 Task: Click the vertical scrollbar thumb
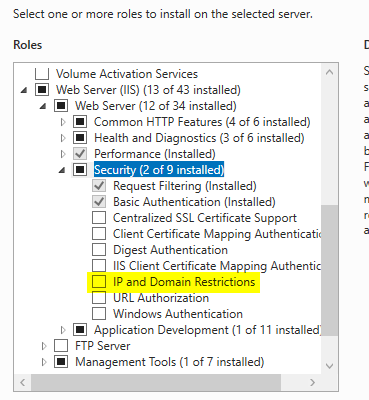pos(329,271)
